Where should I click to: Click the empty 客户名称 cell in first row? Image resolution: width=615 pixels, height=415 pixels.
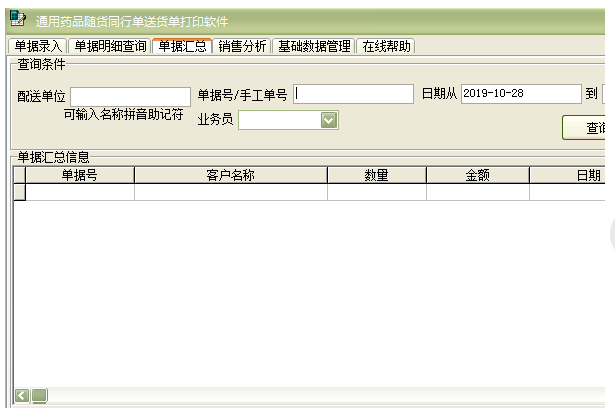pos(231,192)
